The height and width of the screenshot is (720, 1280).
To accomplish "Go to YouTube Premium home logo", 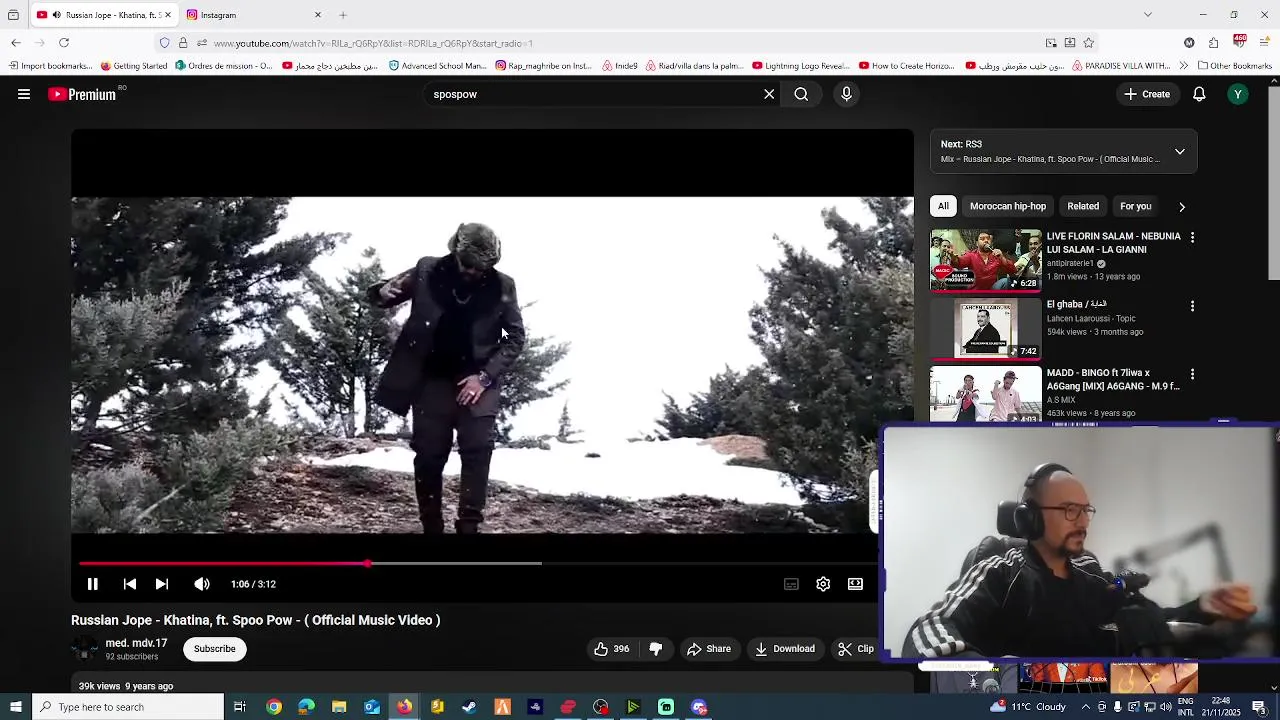I will pos(82,94).
